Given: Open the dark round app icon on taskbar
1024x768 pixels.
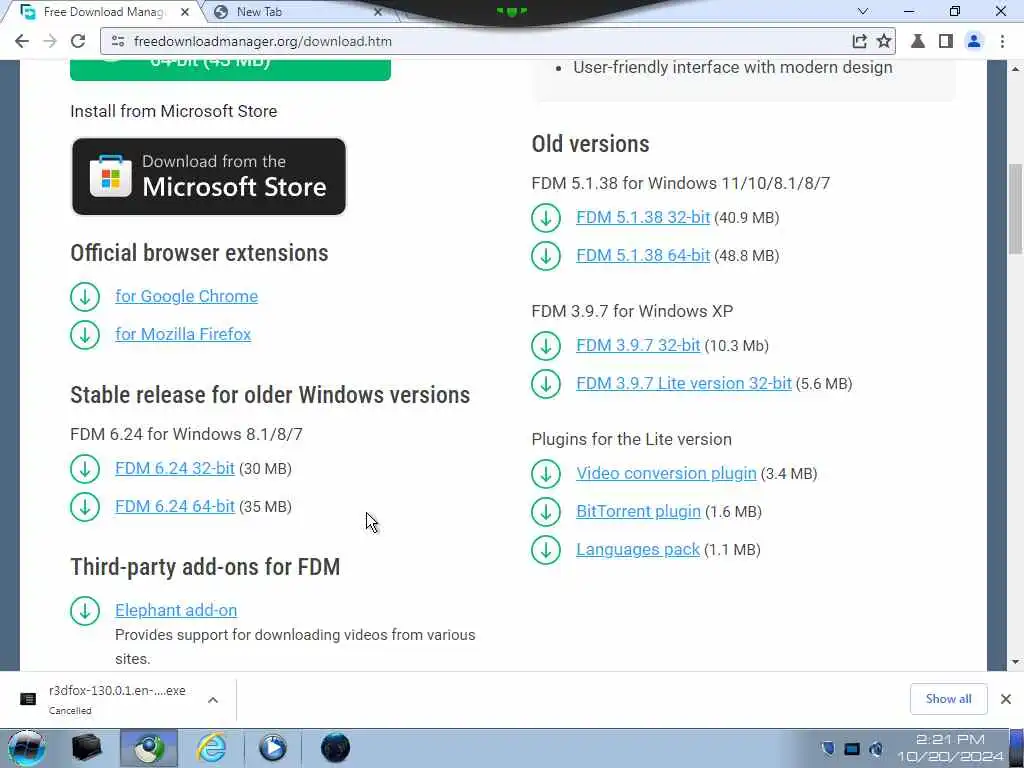Looking at the screenshot, I should click(x=335, y=748).
